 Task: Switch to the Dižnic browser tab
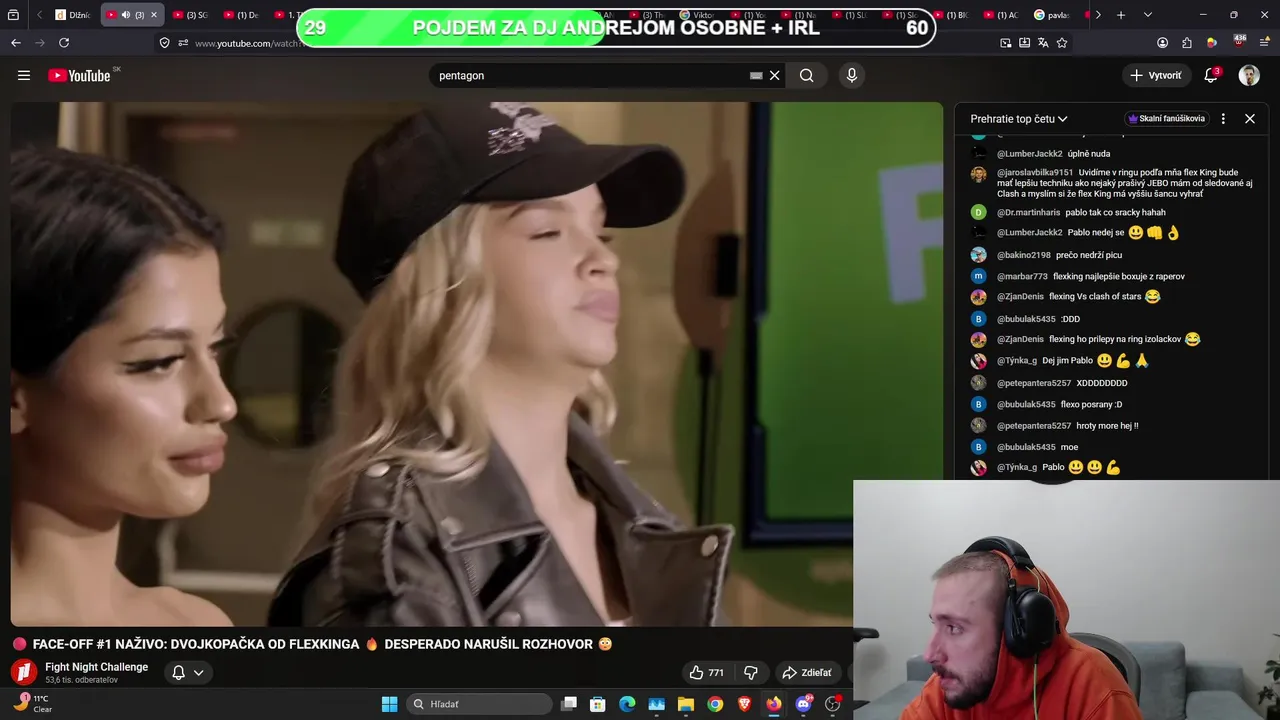73,15
